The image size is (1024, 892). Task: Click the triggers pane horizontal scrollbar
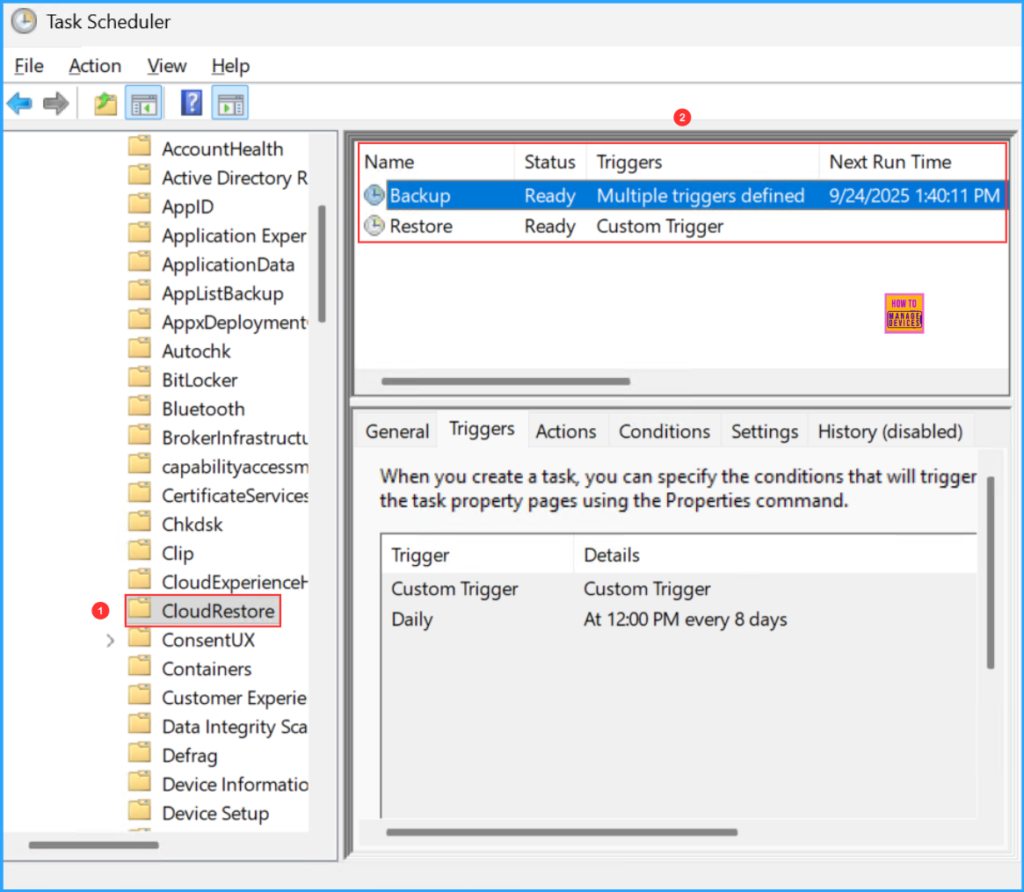point(562,832)
